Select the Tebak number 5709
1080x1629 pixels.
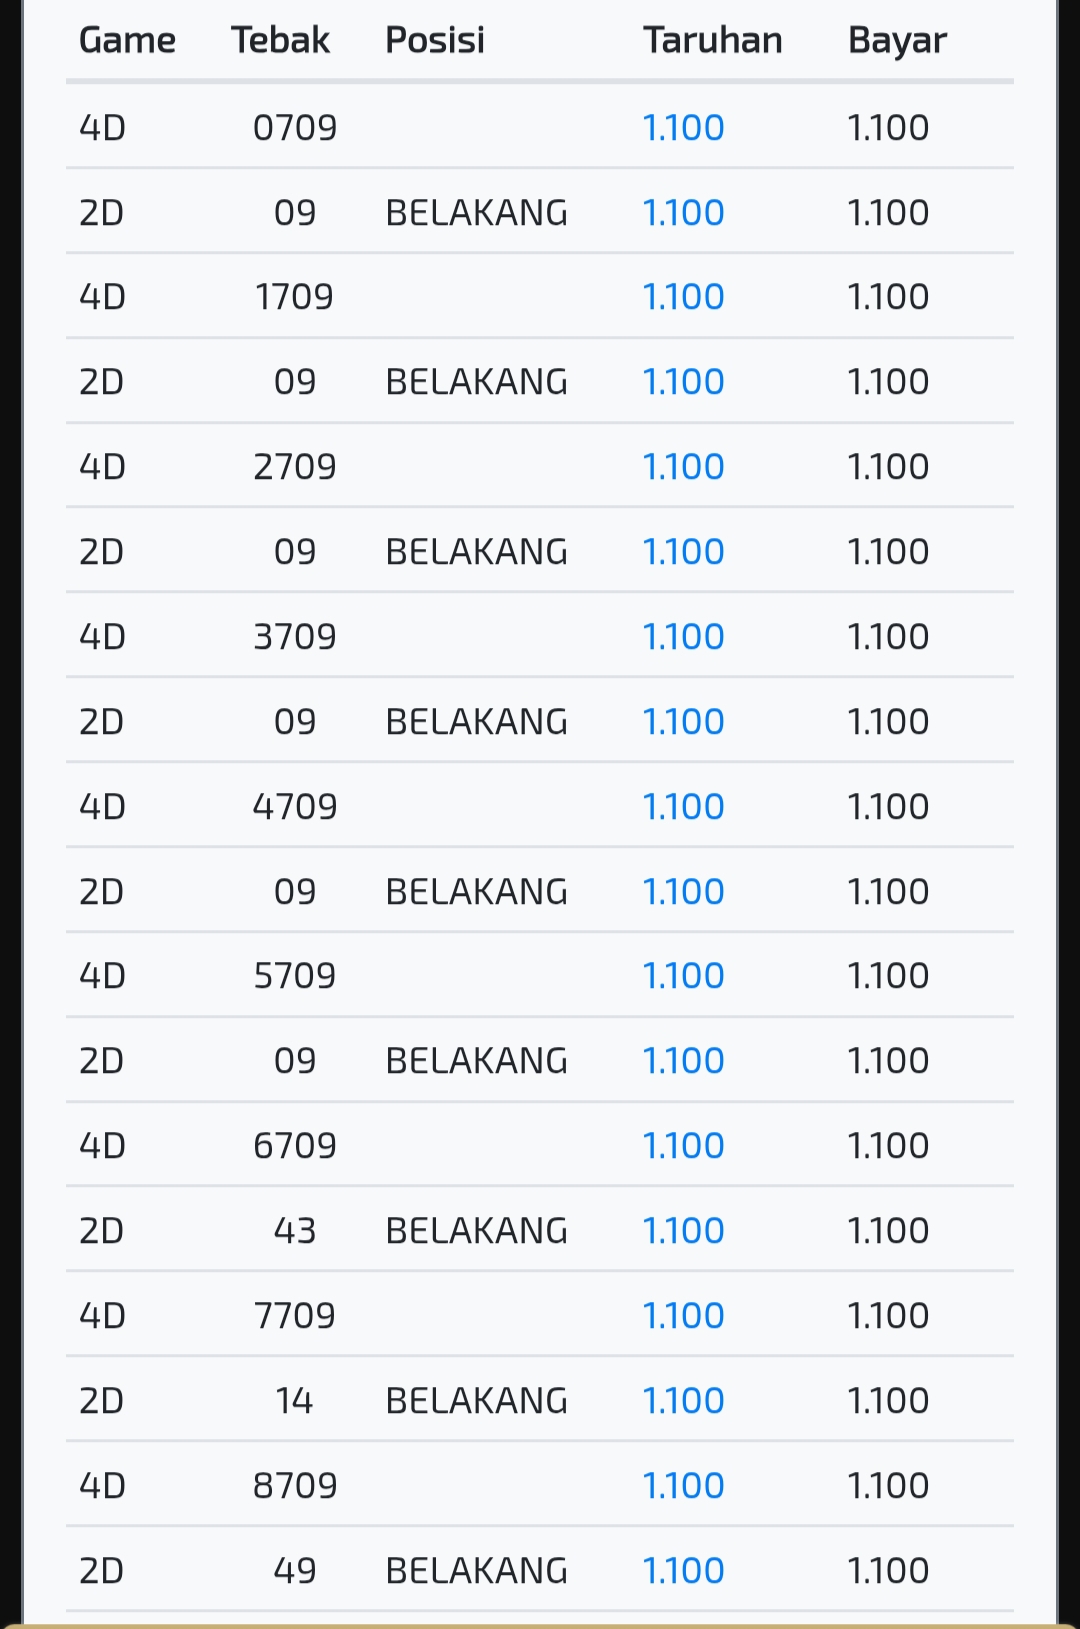(295, 976)
